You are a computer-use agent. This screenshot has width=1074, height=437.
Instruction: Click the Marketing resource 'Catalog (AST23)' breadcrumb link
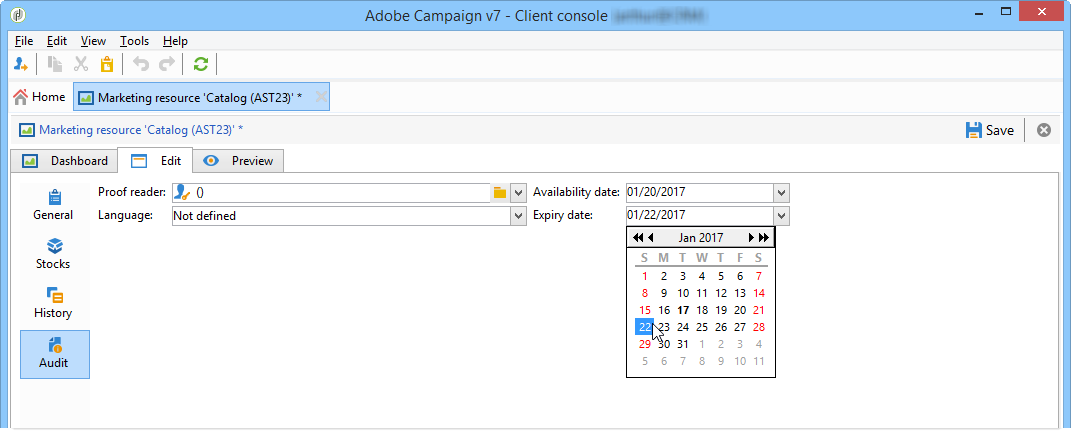click(x=141, y=129)
